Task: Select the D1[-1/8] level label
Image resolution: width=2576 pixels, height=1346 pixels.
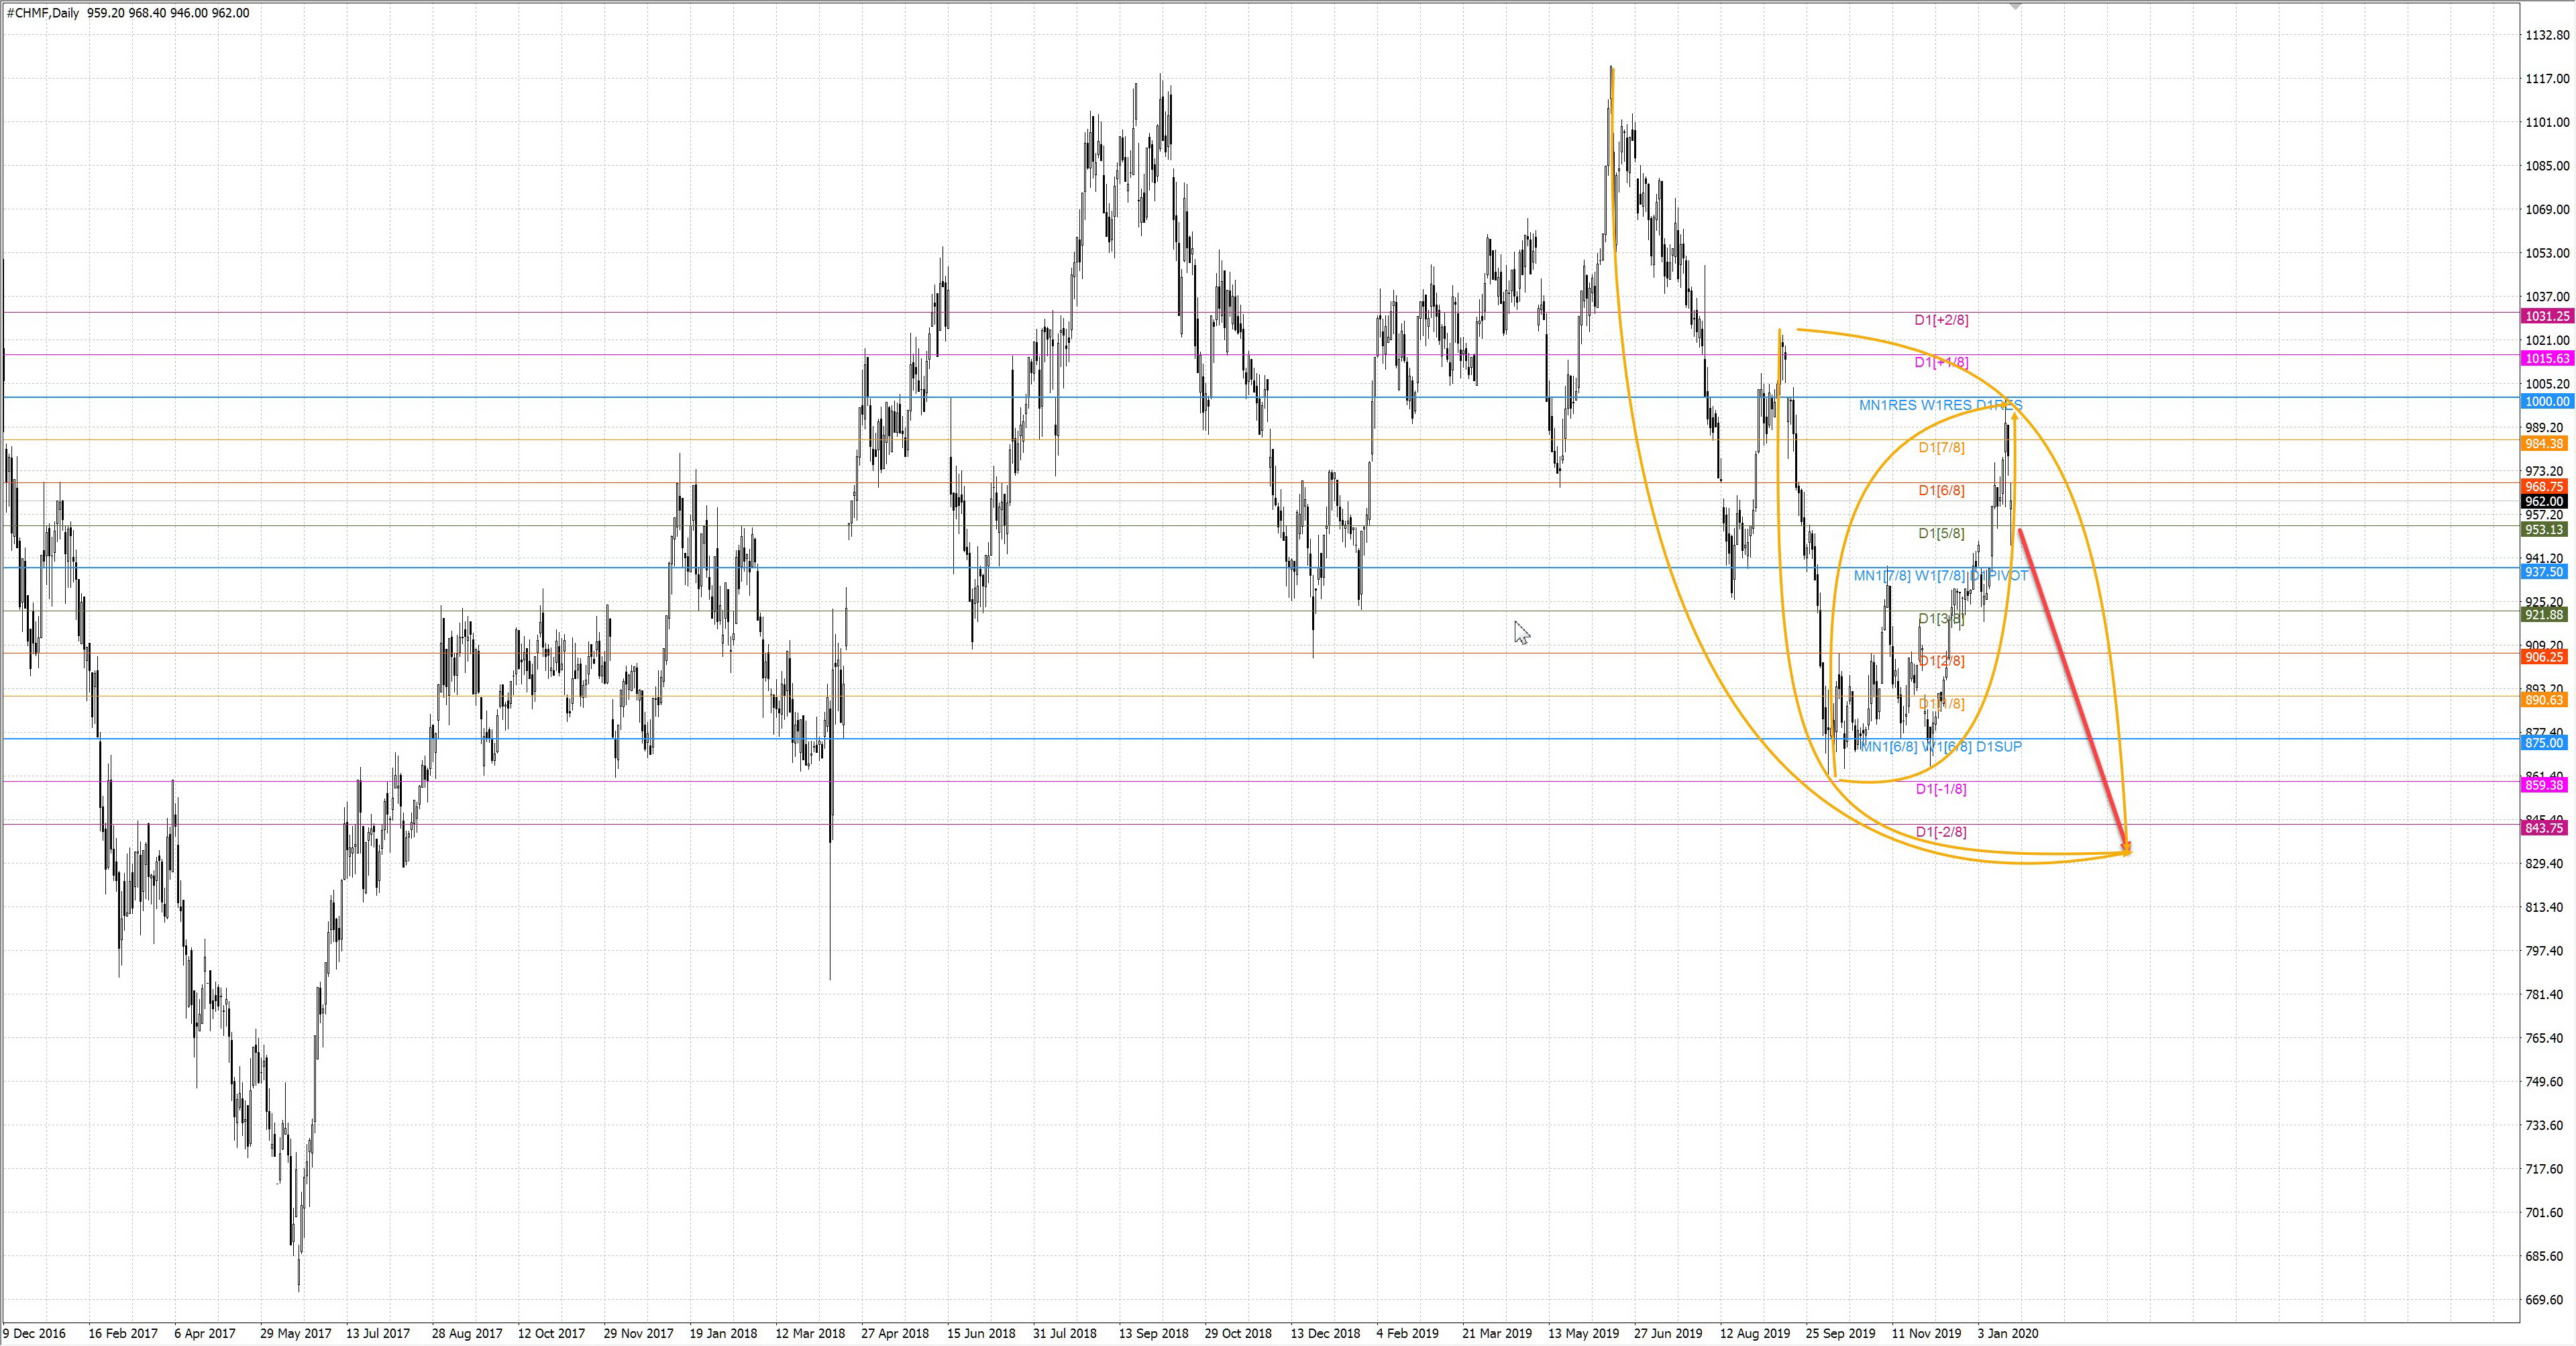Action: tap(1941, 789)
